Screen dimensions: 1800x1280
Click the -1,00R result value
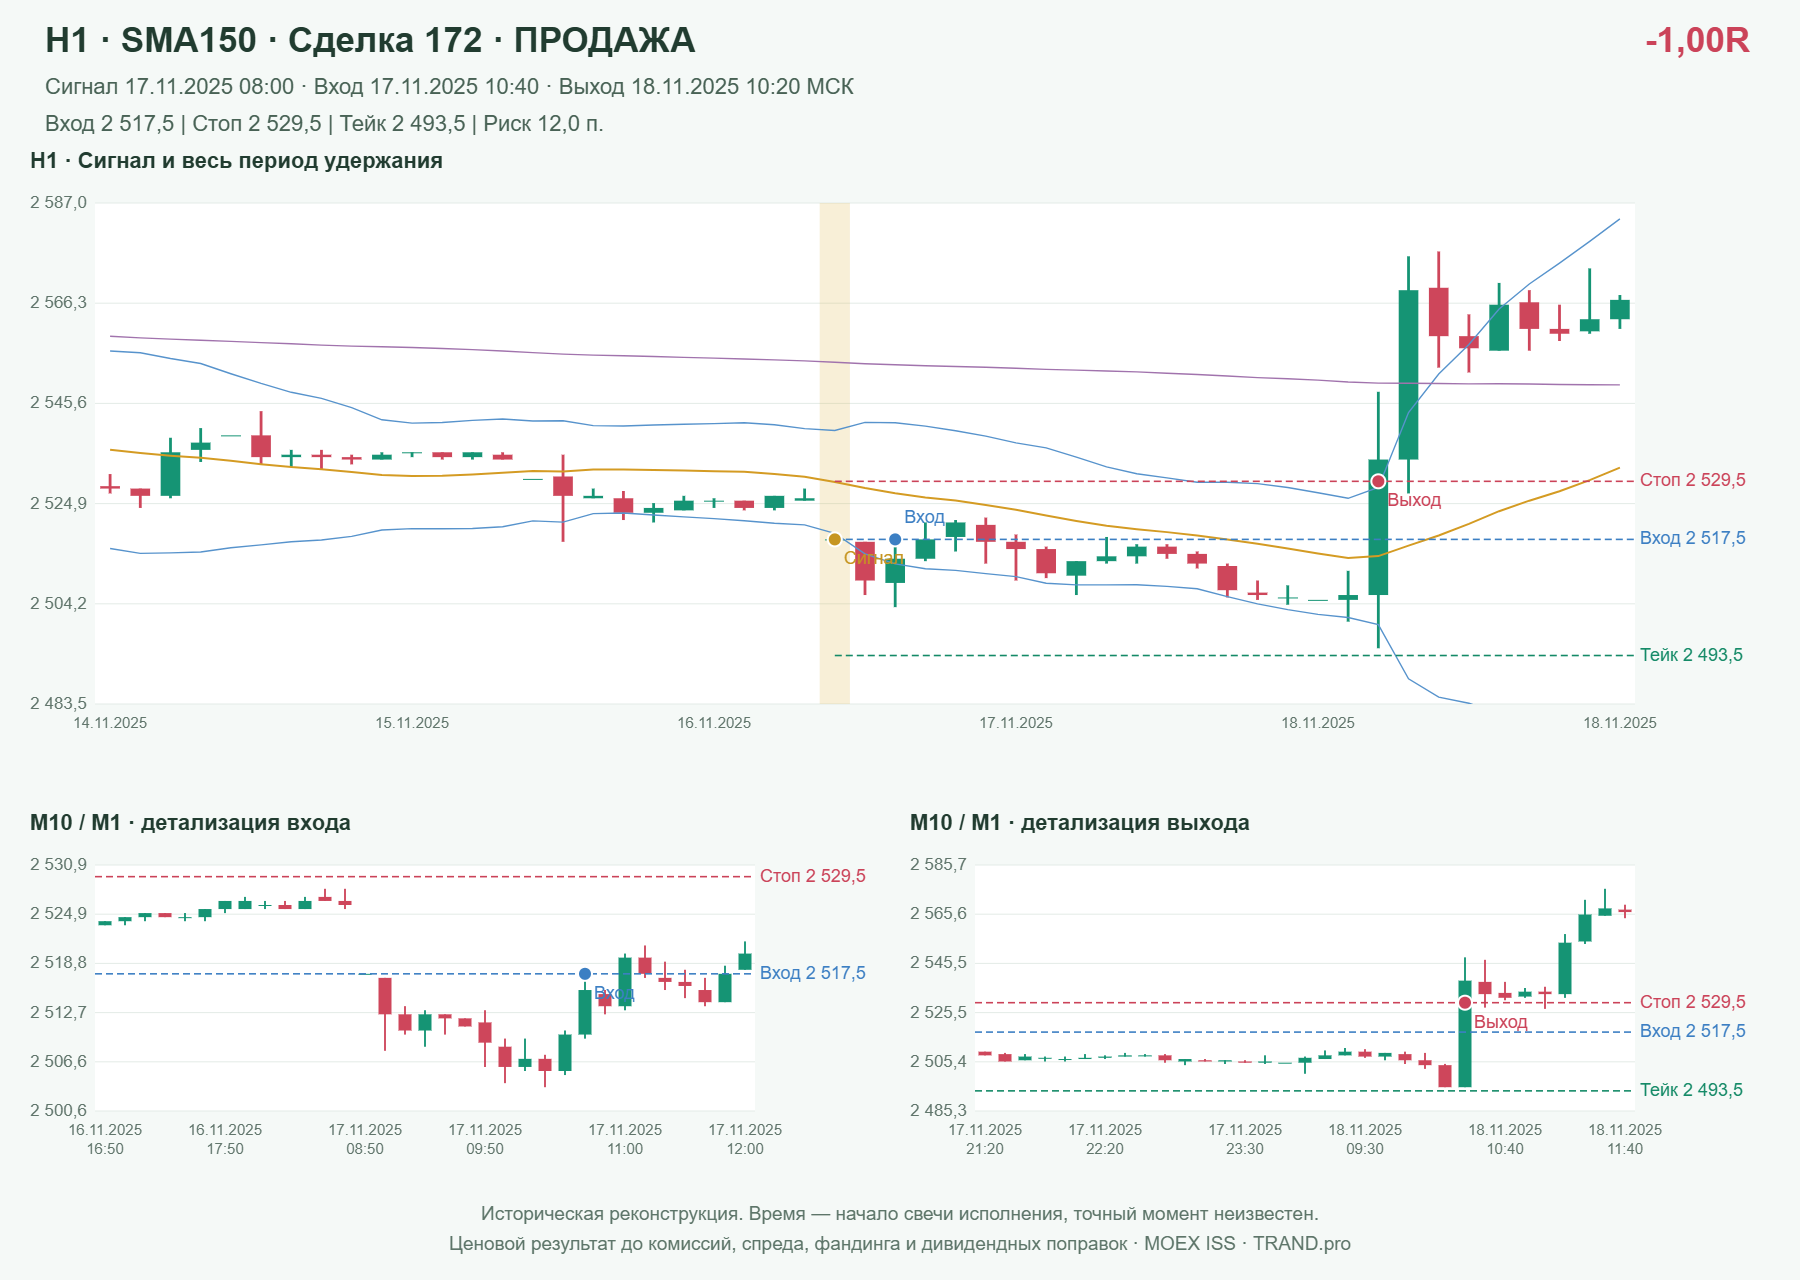click(x=1697, y=41)
